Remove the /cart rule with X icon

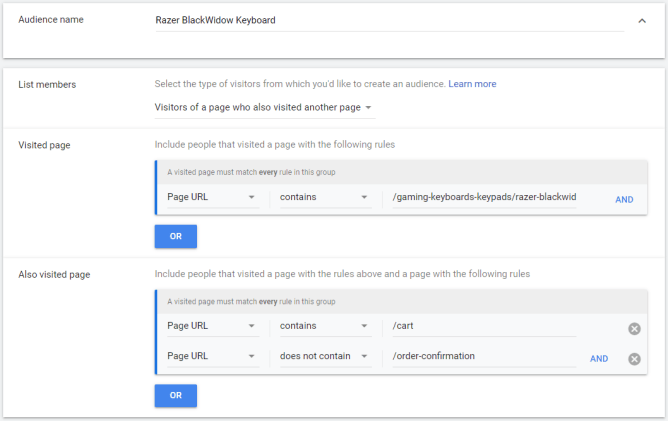click(634, 329)
